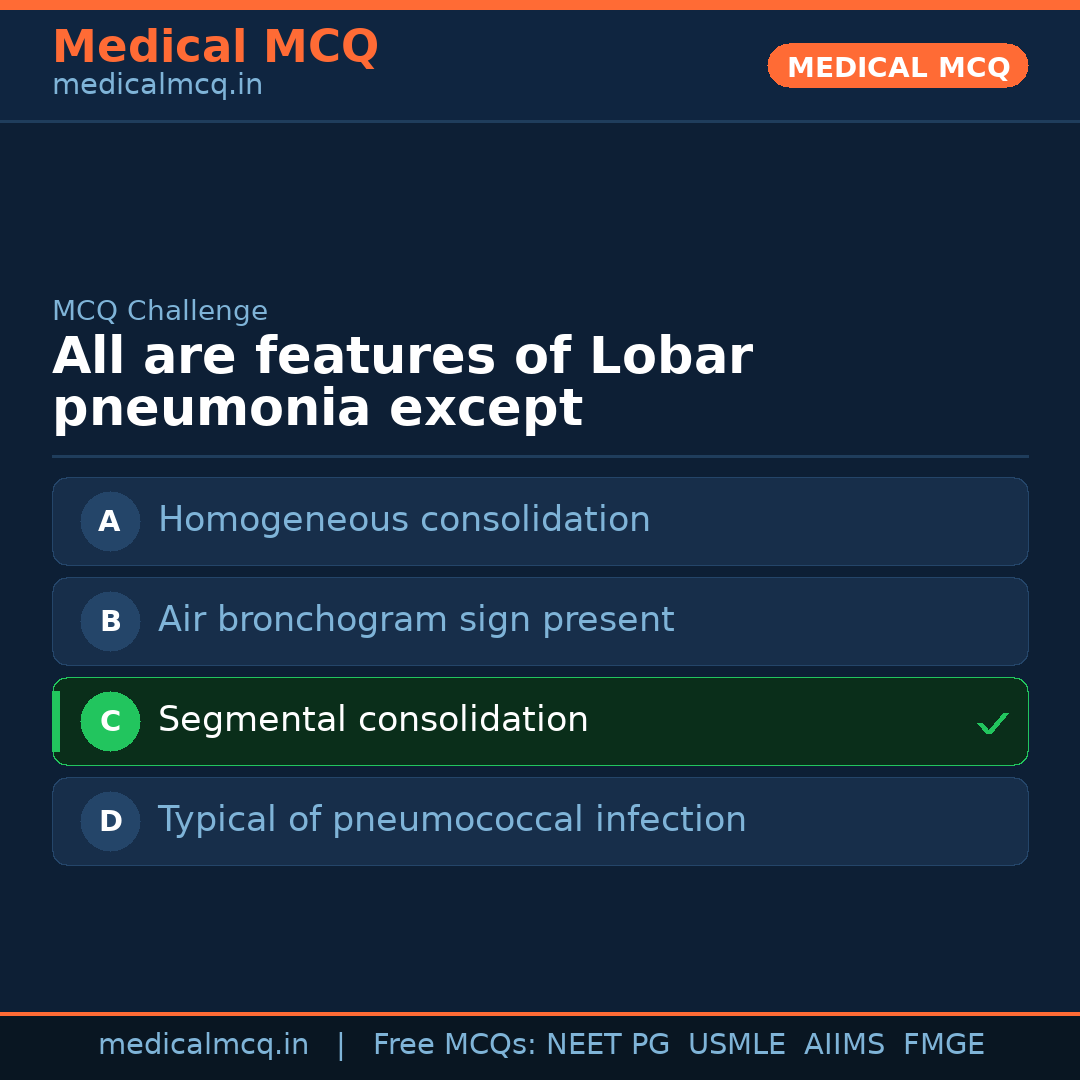Choose Air bronchogram sign present option
This screenshot has width=1080, height=1080.
416,620
